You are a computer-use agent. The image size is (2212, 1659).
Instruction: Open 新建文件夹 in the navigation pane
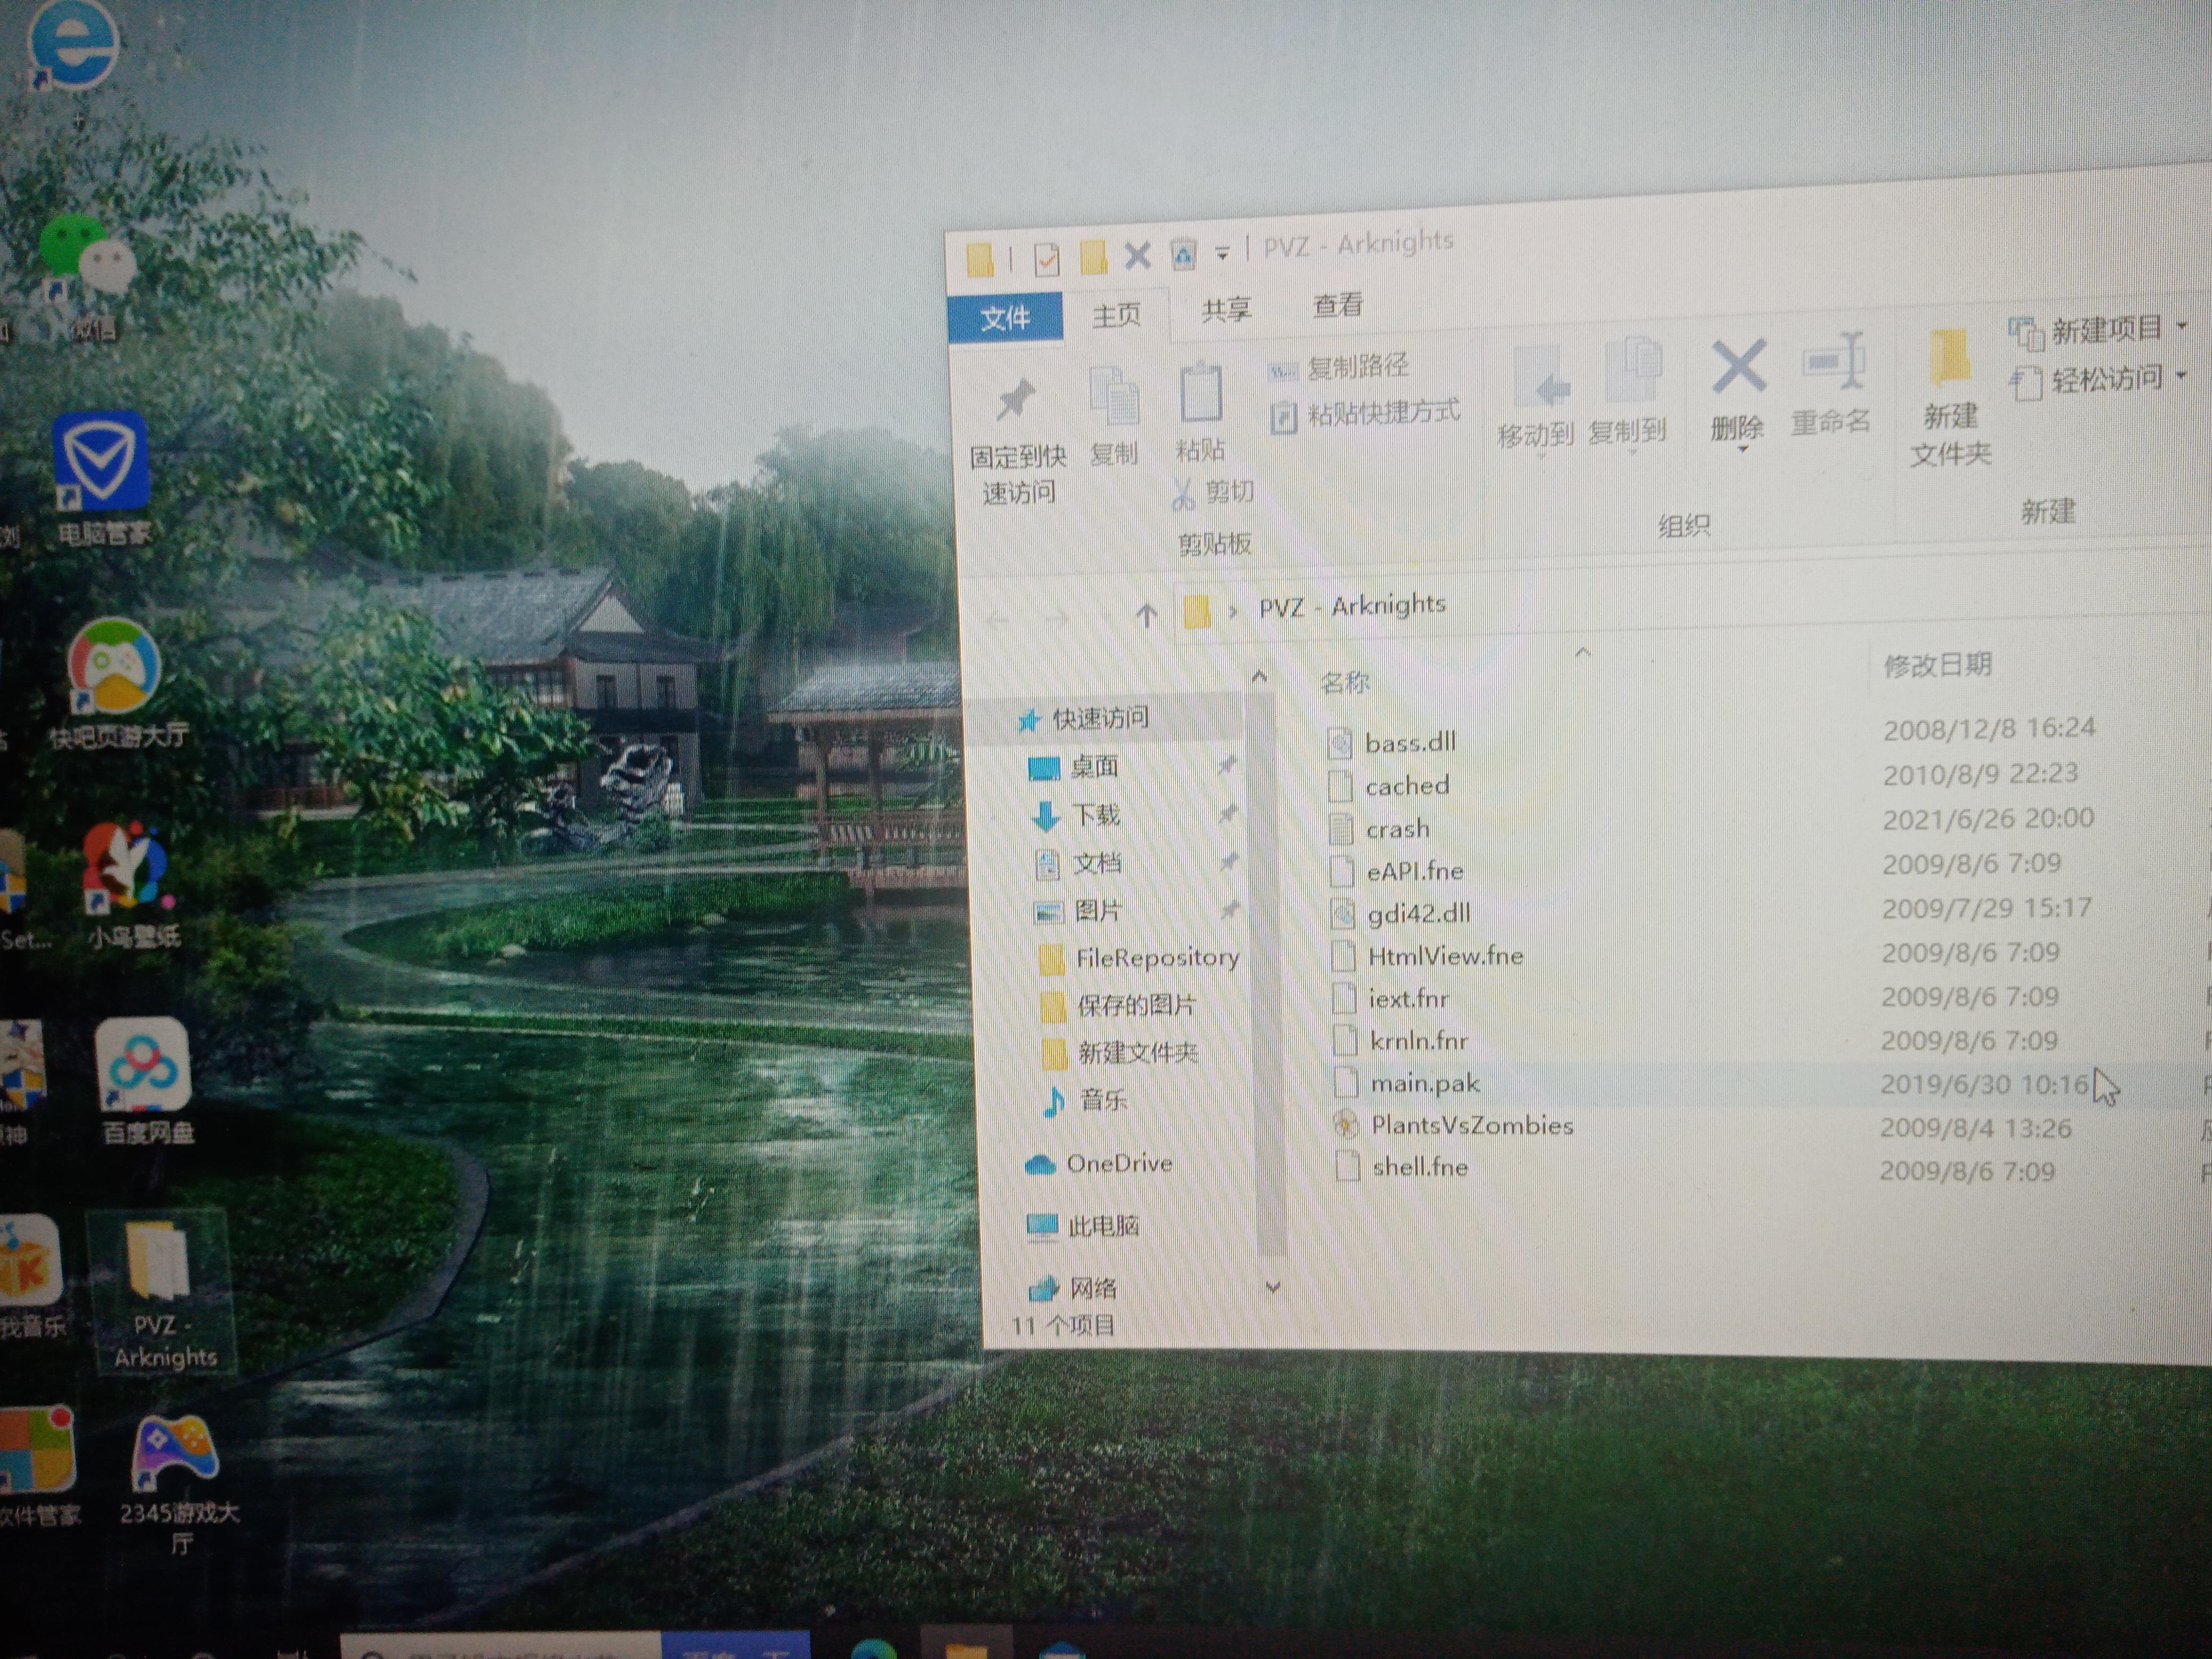pyautogui.click(x=1120, y=1053)
